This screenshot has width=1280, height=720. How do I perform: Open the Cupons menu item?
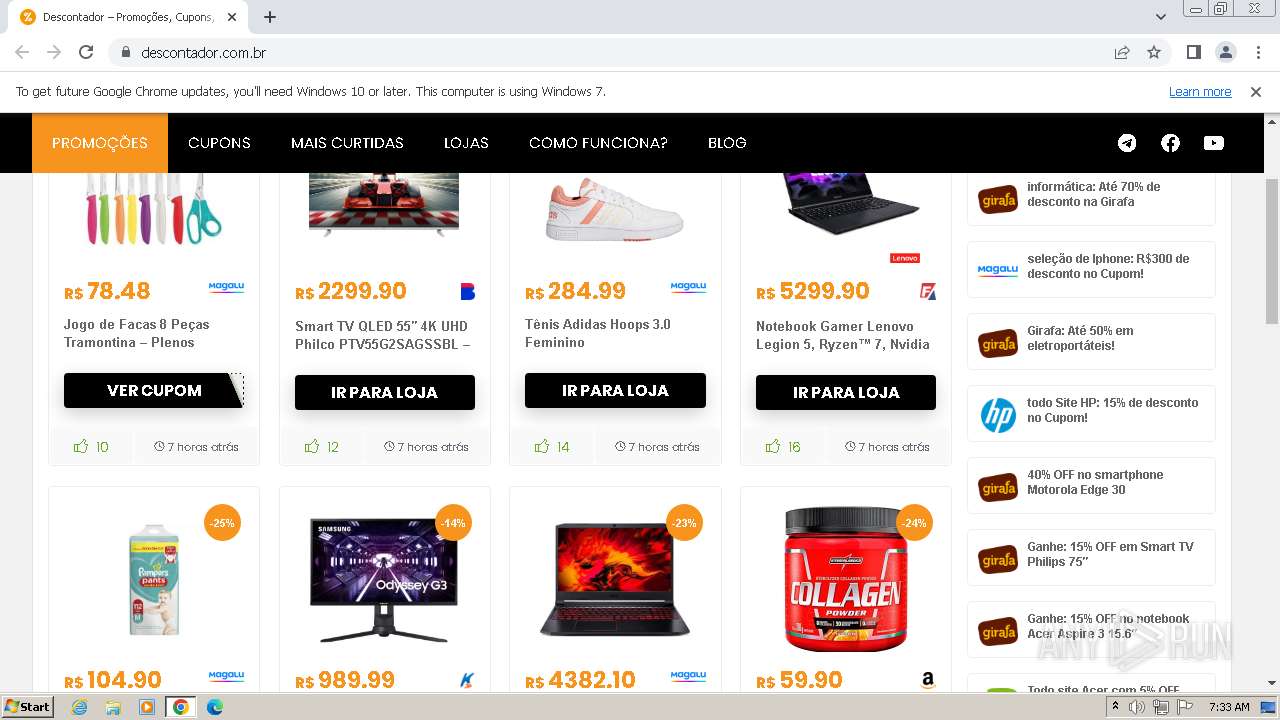coord(219,143)
